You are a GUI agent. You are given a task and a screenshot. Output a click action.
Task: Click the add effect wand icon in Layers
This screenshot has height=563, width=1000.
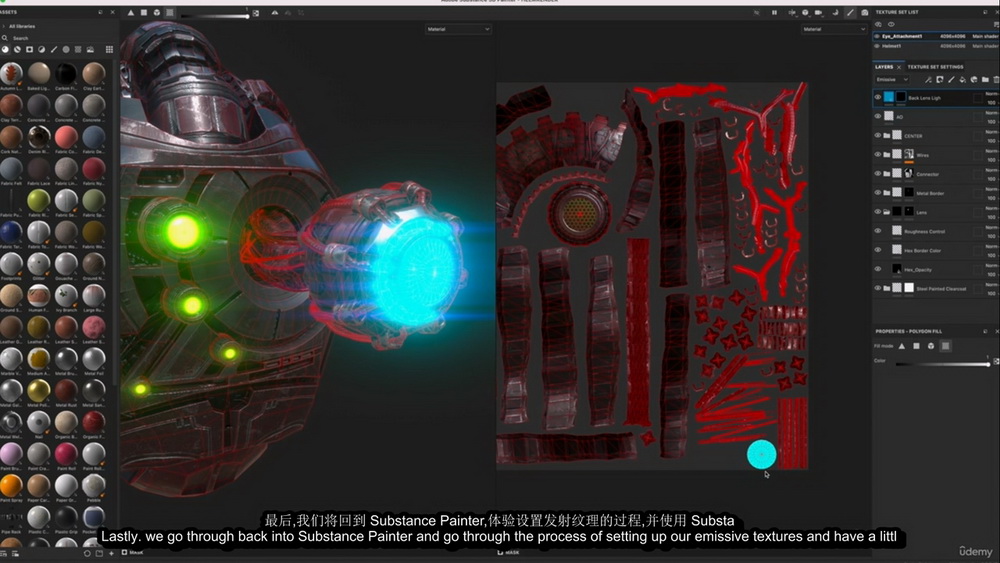[x=928, y=80]
